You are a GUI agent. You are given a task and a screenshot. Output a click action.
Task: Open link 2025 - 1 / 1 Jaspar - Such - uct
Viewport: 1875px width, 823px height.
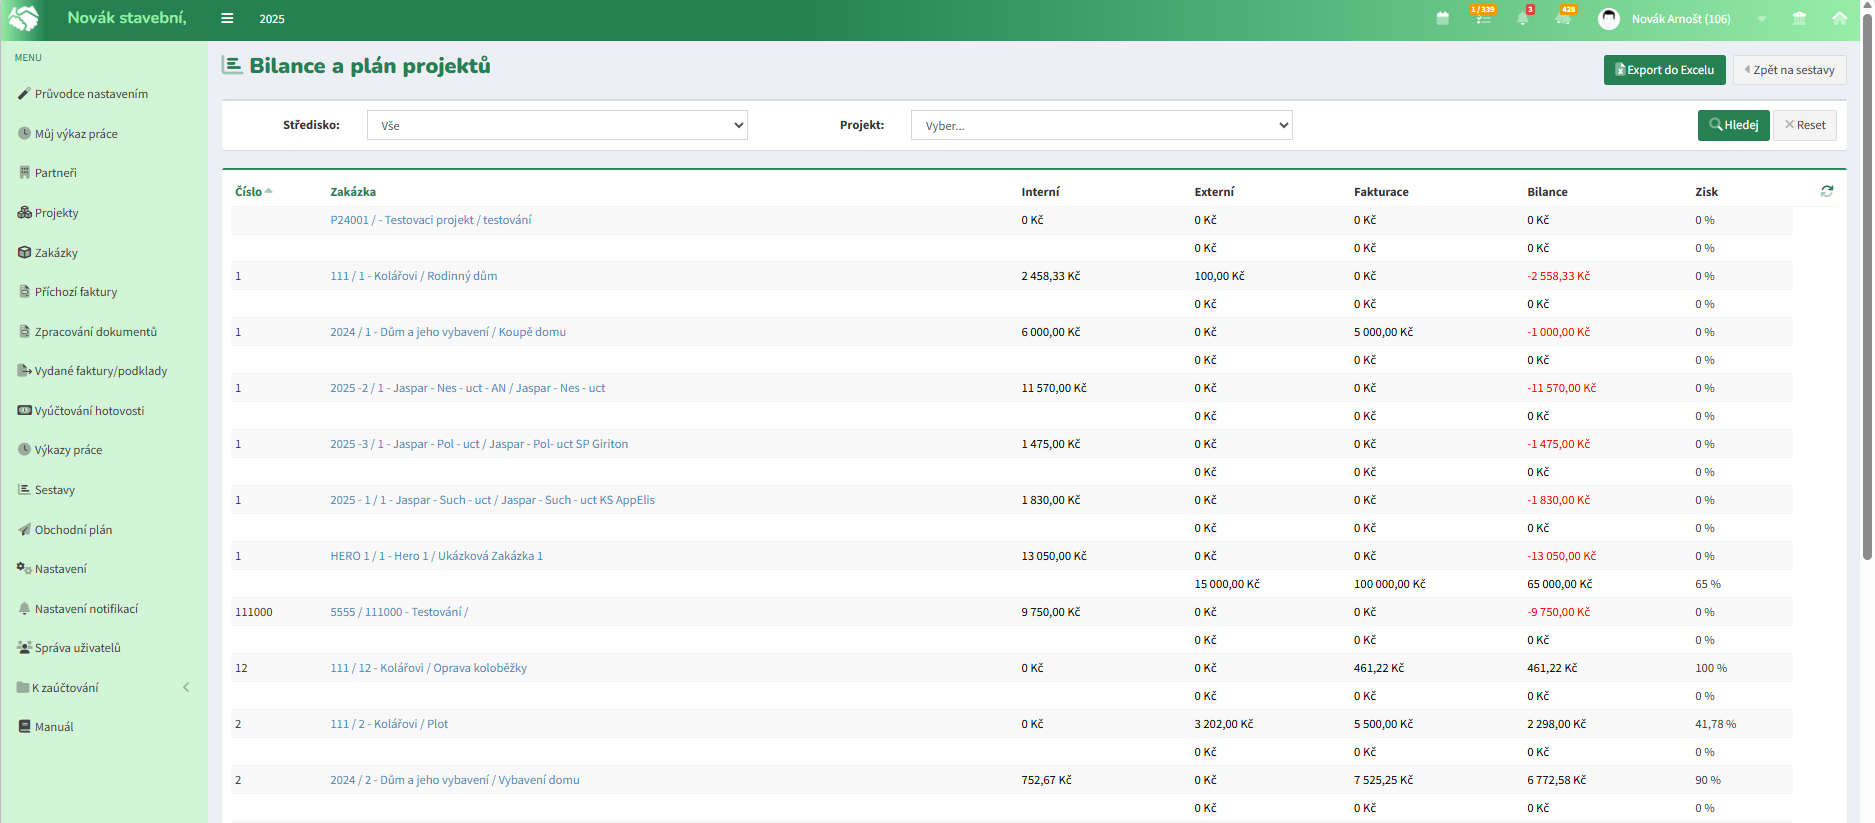click(x=493, y=500)
